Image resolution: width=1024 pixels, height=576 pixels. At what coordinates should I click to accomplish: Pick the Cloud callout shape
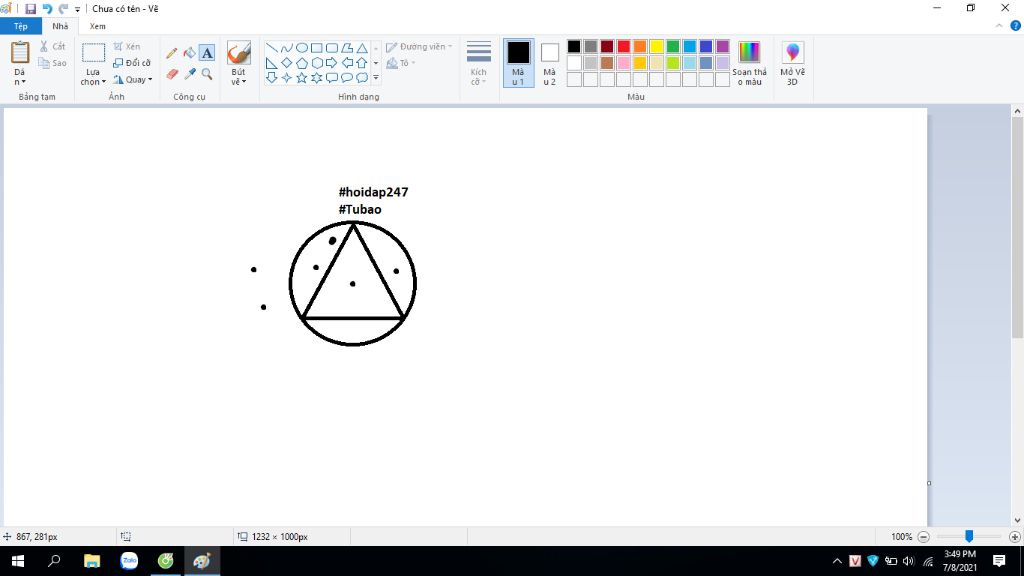coord(362,78)
